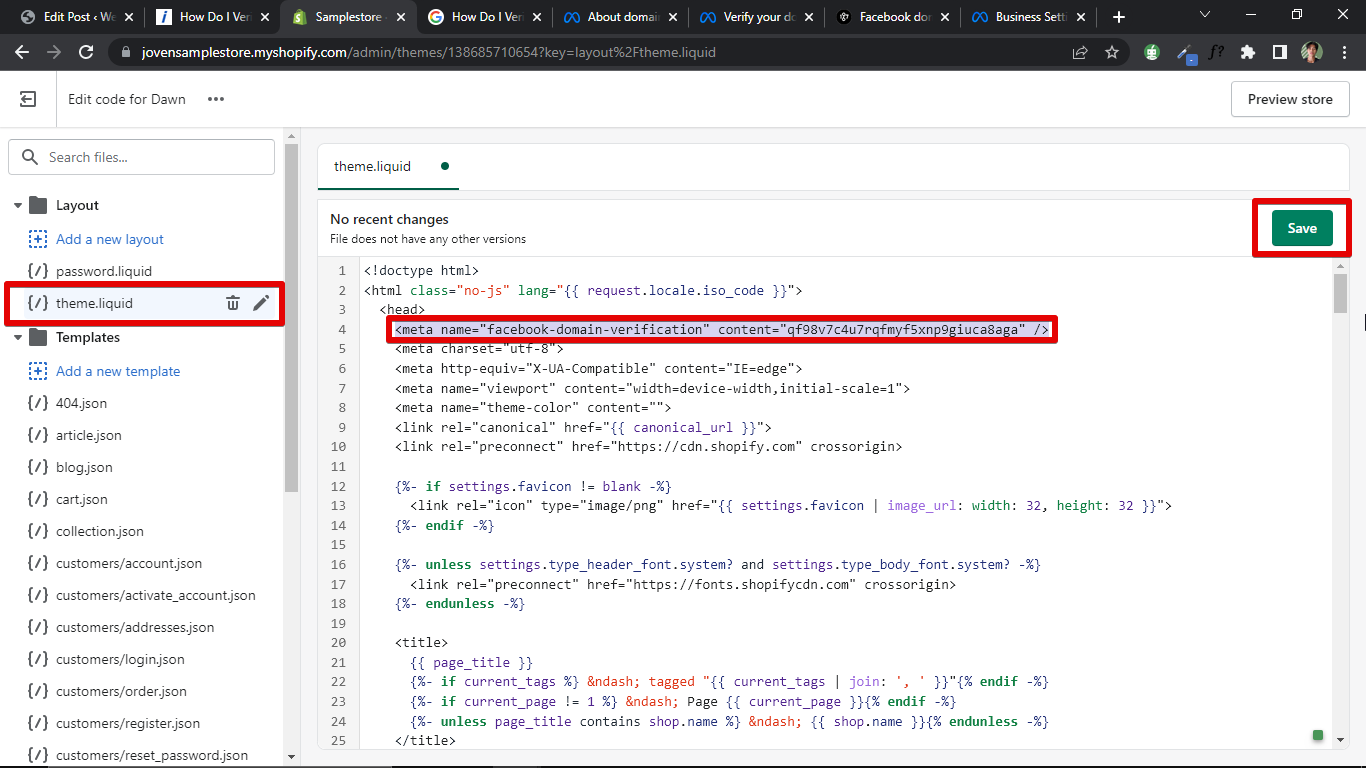Open customers/activate_account.json file
Image resolution: width=1366 pixels, height=768 pixels.
[156, 595]
